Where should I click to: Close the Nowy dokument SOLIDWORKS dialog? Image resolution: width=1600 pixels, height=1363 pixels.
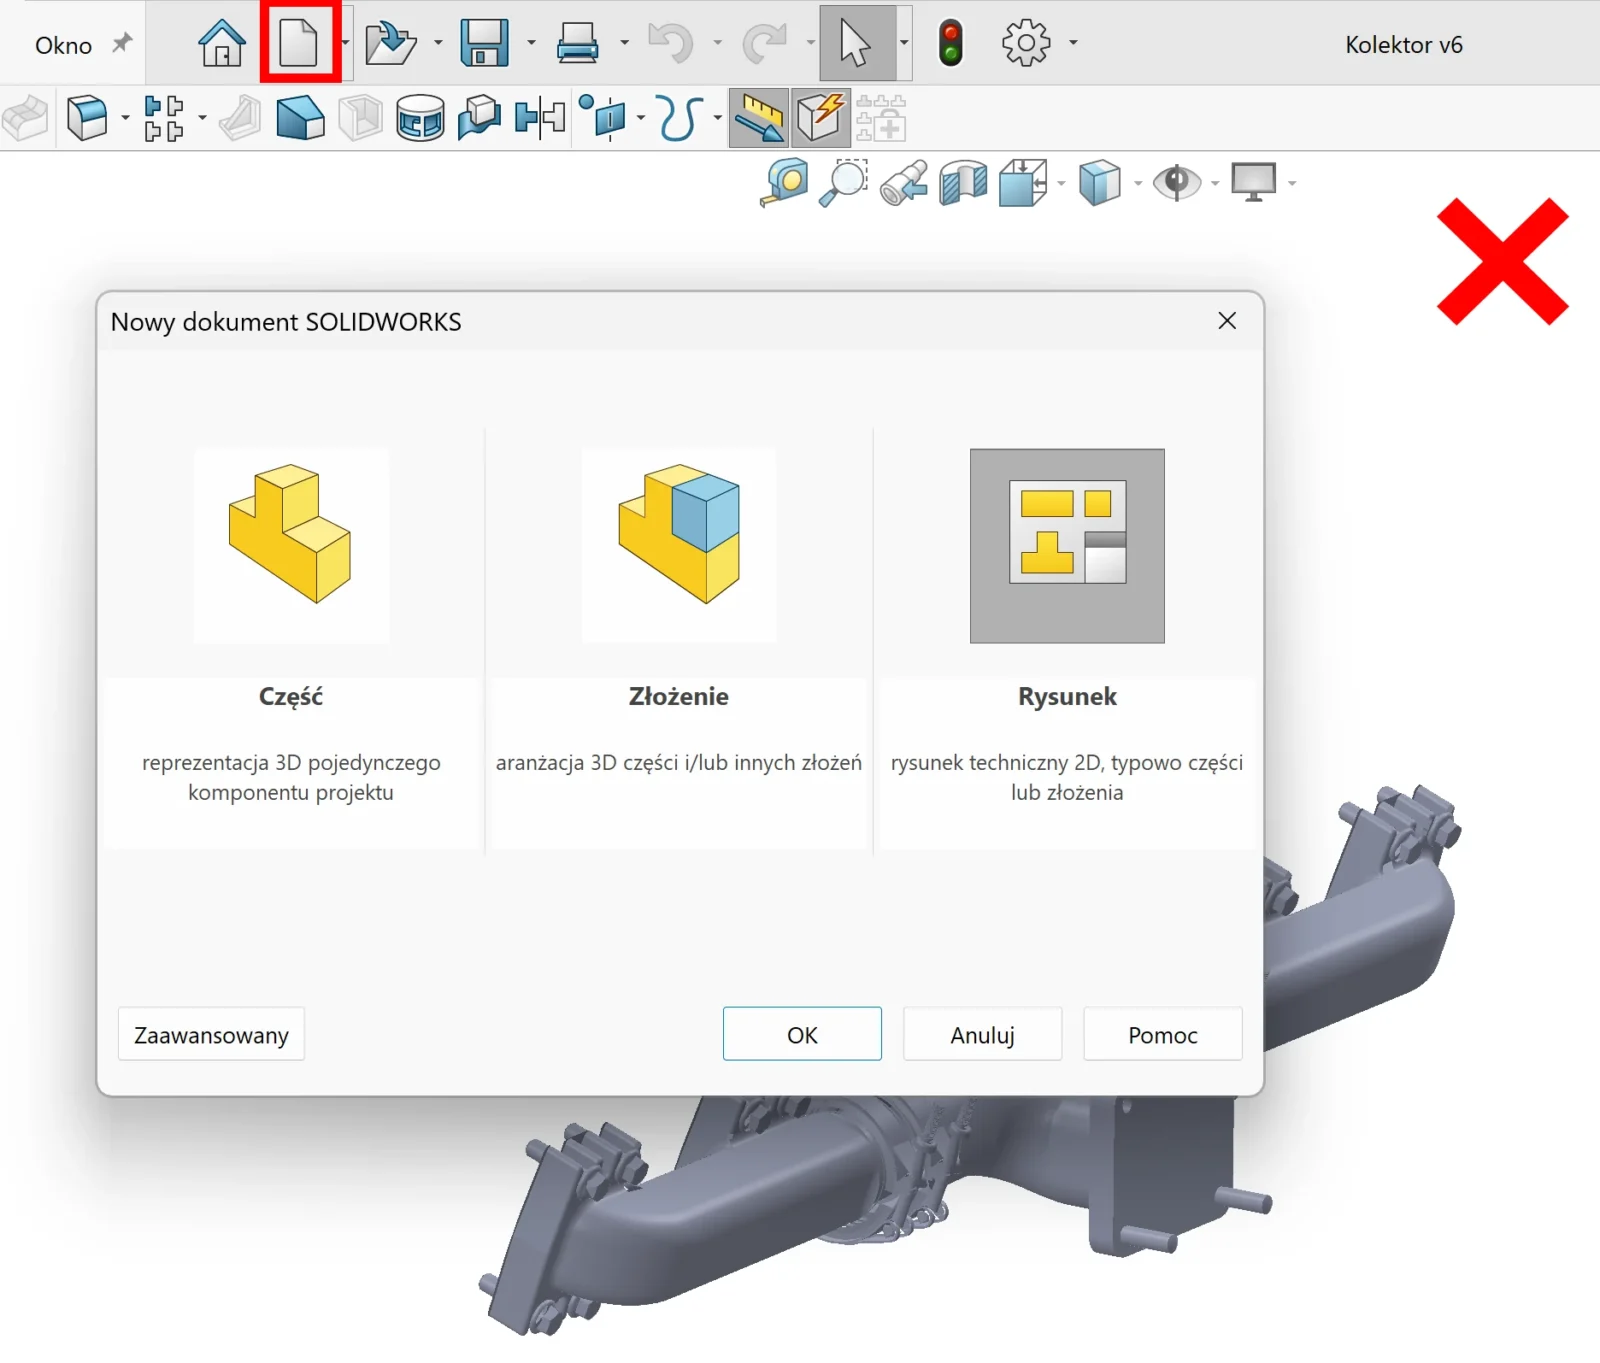(1227, 321)
